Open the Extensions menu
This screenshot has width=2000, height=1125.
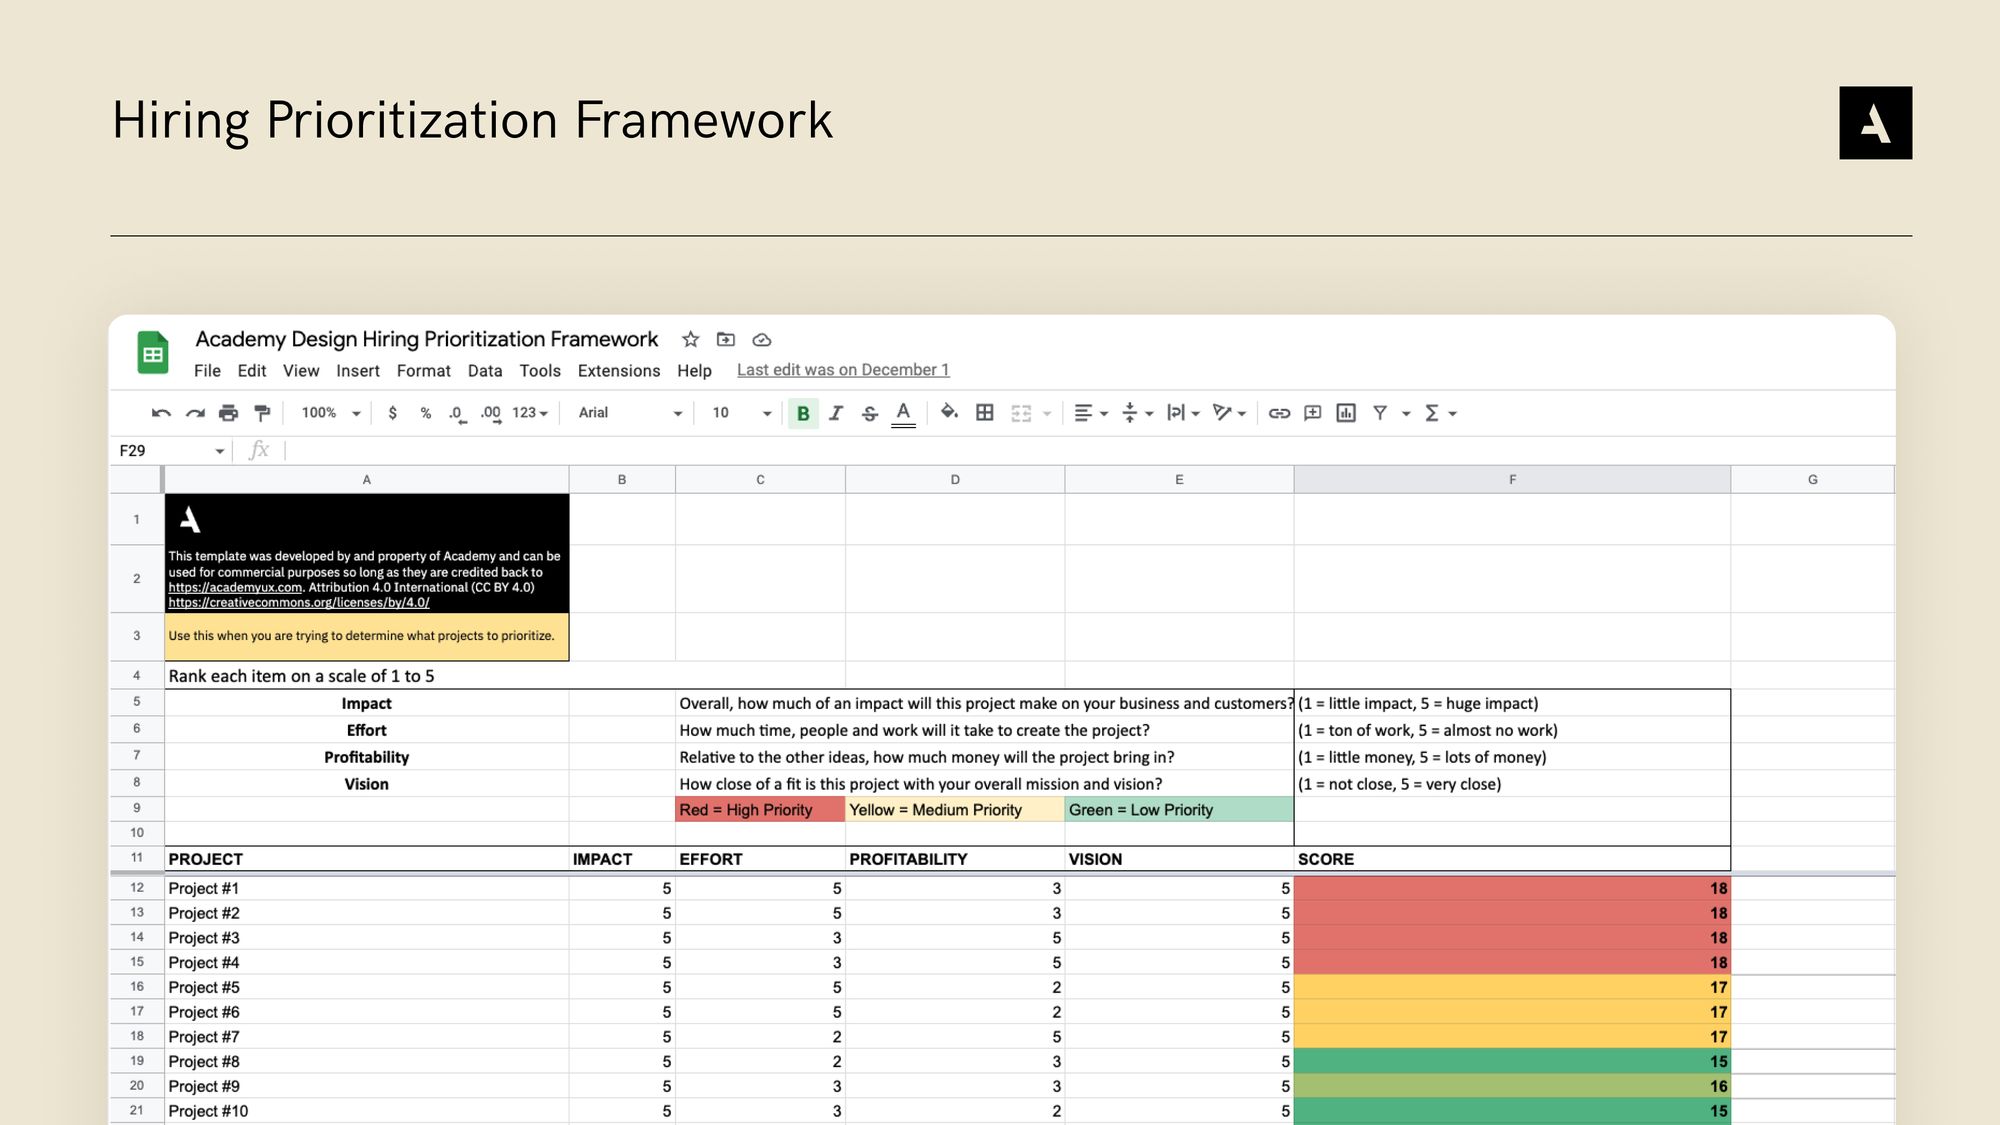(x=617, y=370)
